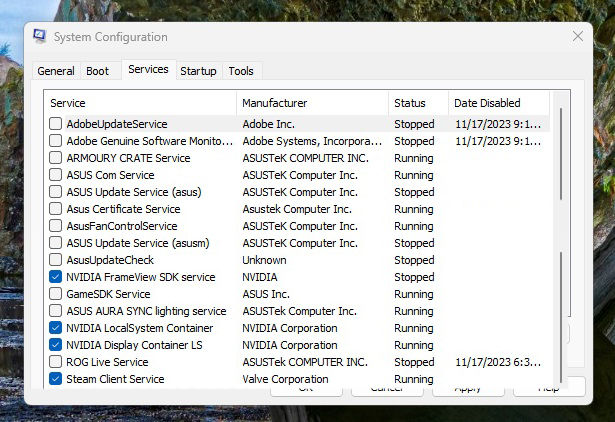Select the Steam Client Service name
Screen dimensions: 615x422
(x=115, y=379)
